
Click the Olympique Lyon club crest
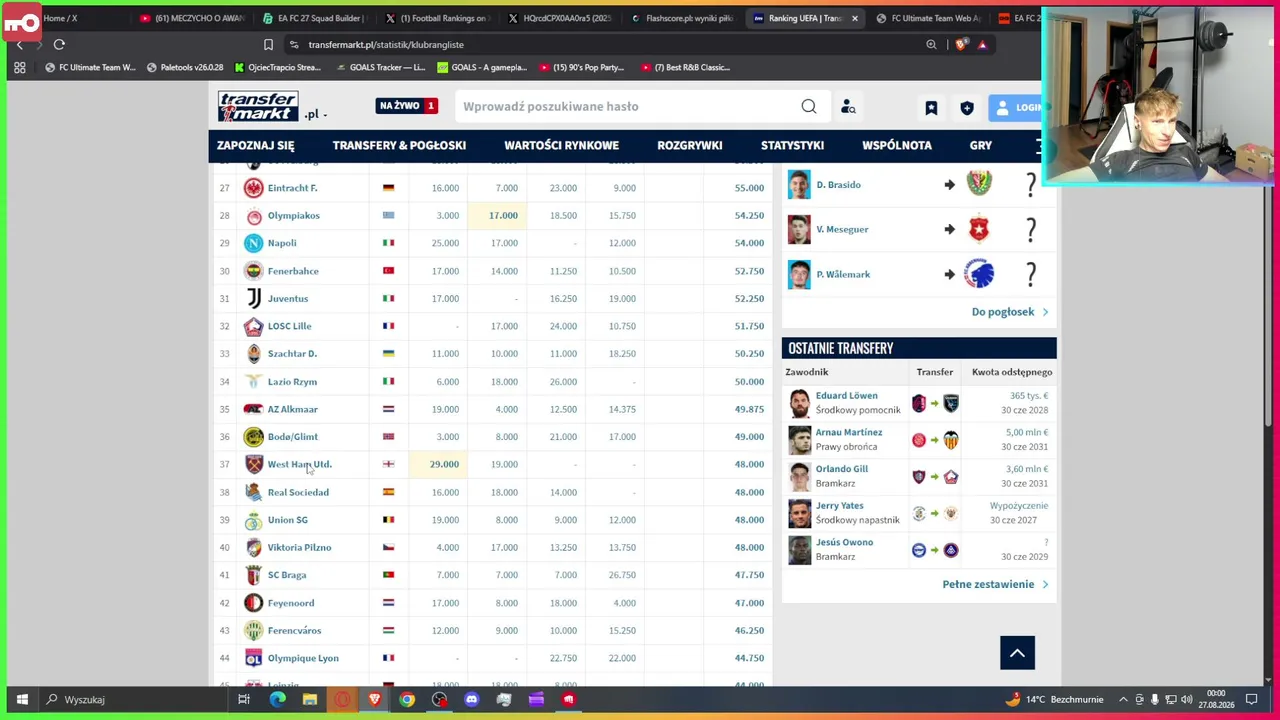coord(254,658)
